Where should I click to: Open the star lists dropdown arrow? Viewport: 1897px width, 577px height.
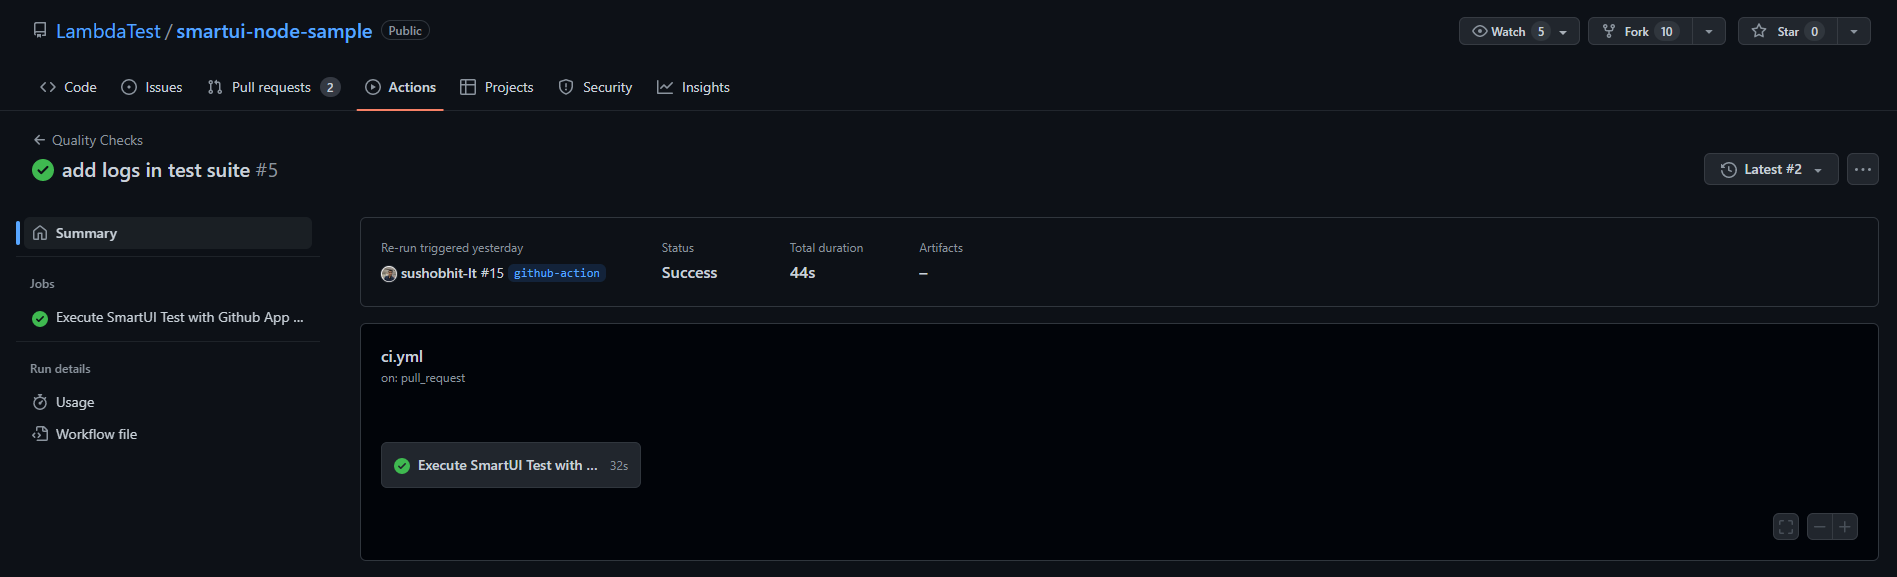[x=1854, y=31]
